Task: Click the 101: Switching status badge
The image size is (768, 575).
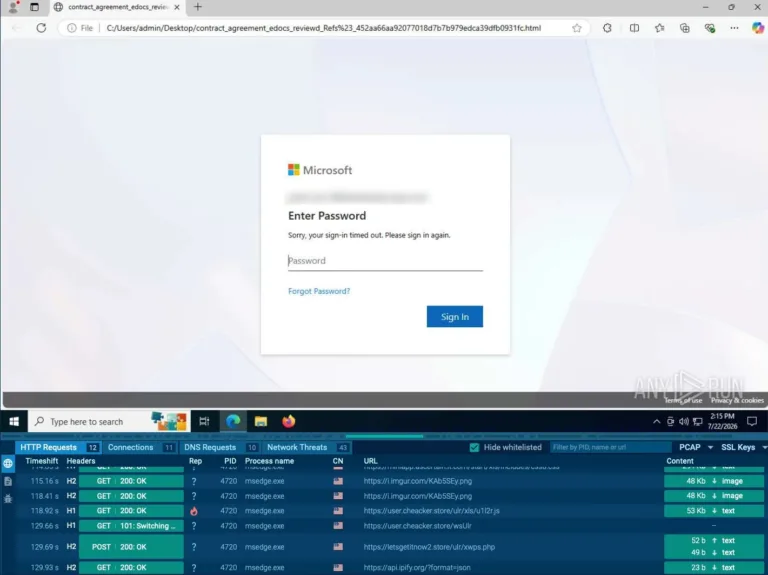Action: click(x=131, y=526)
